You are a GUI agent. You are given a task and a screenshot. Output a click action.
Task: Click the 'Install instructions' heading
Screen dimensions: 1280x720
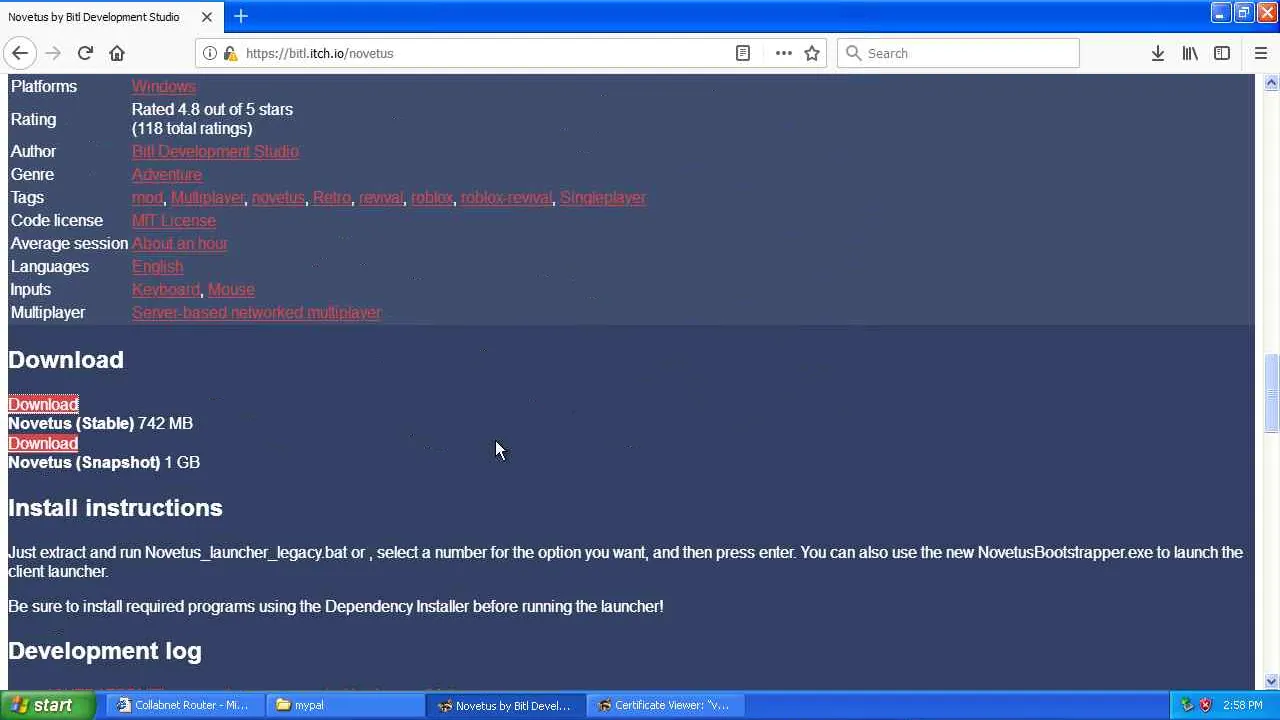[x=115, y=508]
